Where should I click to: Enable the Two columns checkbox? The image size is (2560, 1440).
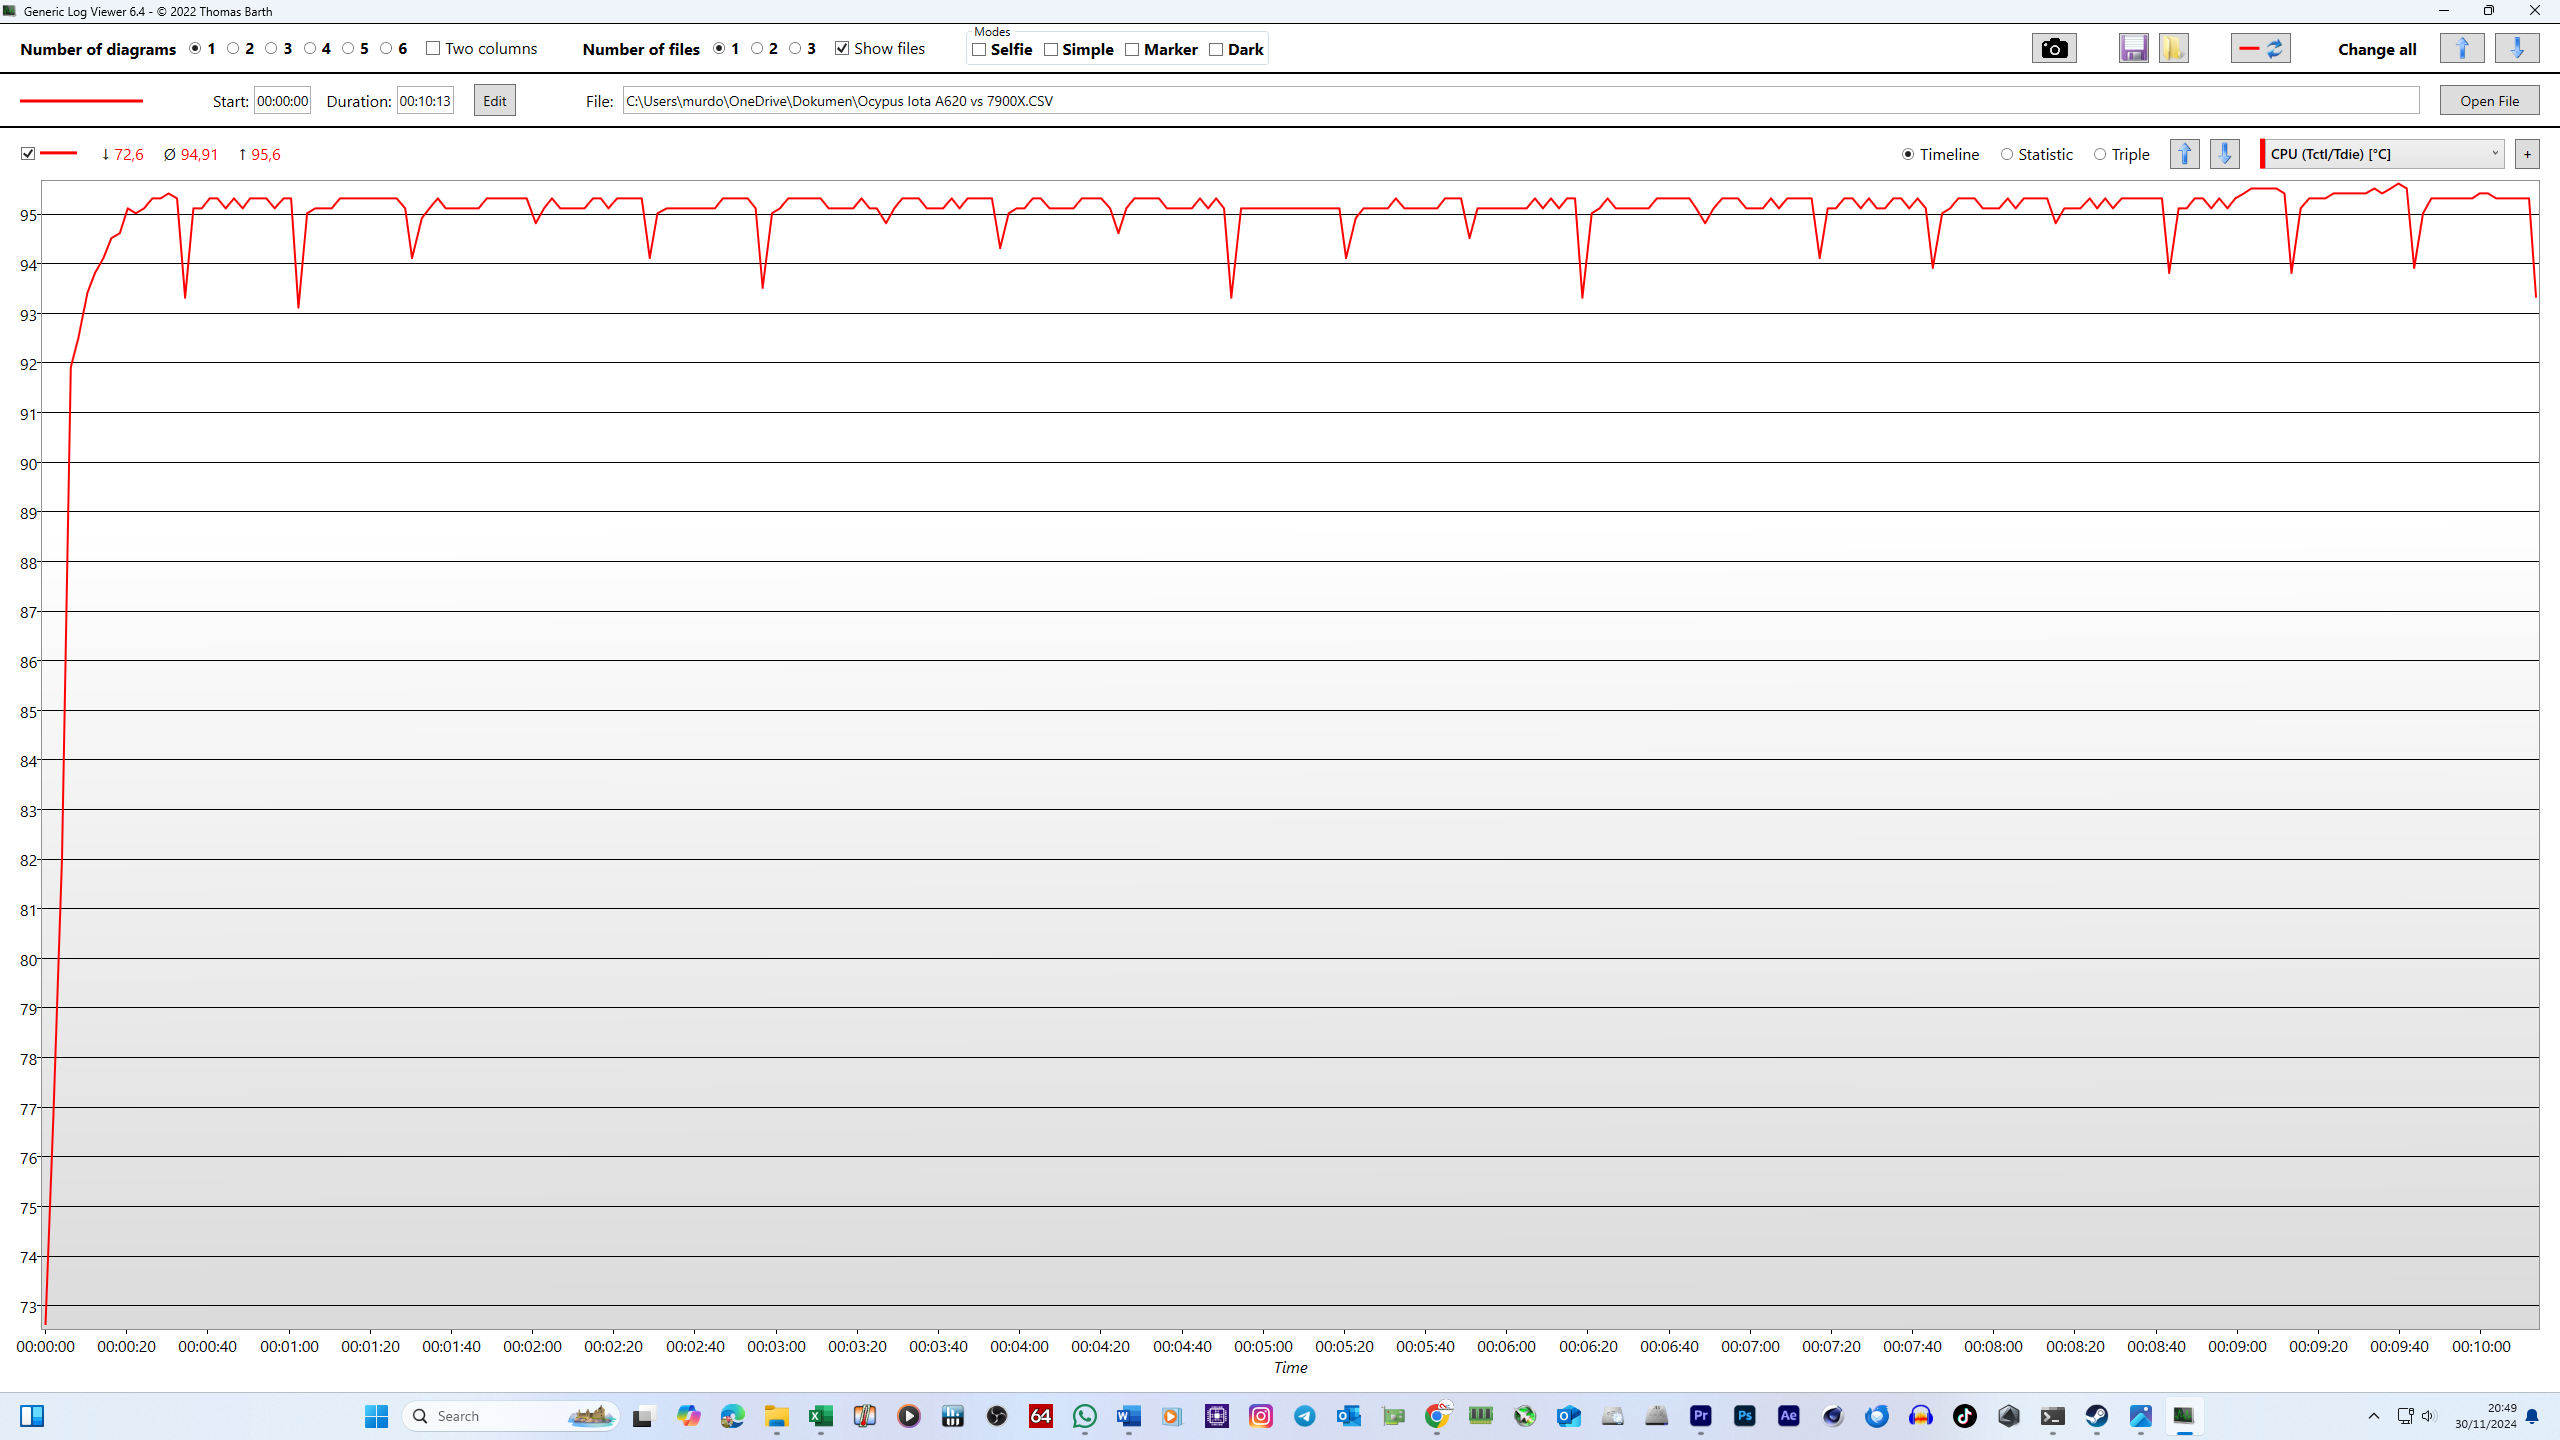point(433,48)
